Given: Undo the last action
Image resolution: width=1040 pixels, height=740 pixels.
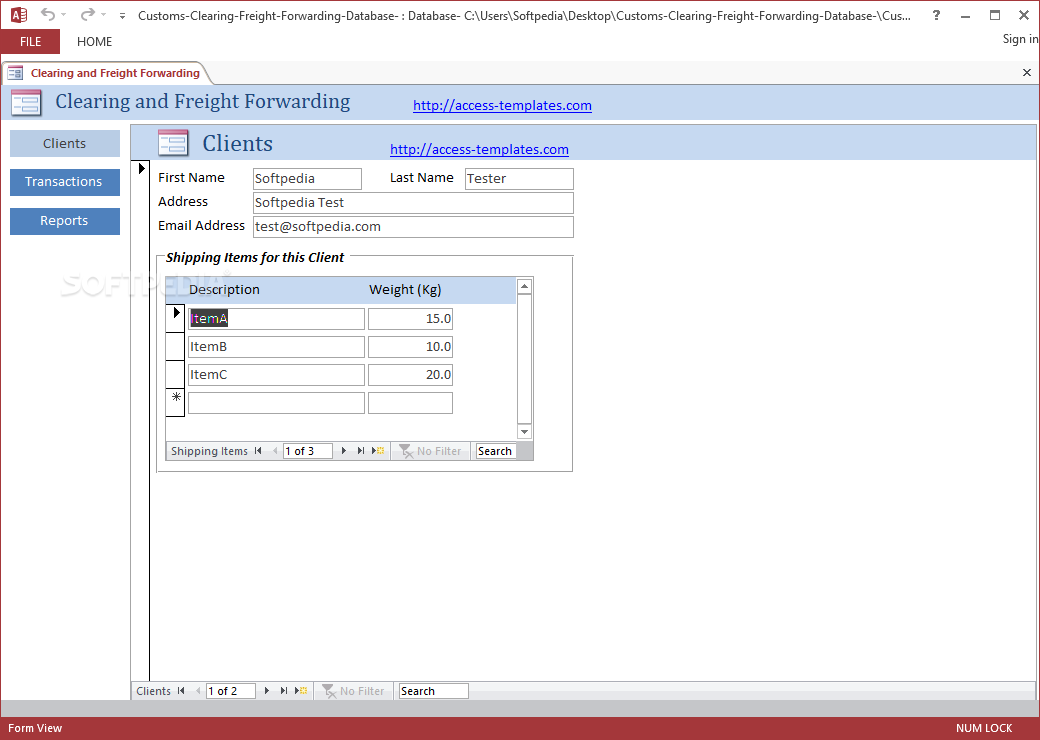Looking at the screenshot, I should [x=48, y=15].
